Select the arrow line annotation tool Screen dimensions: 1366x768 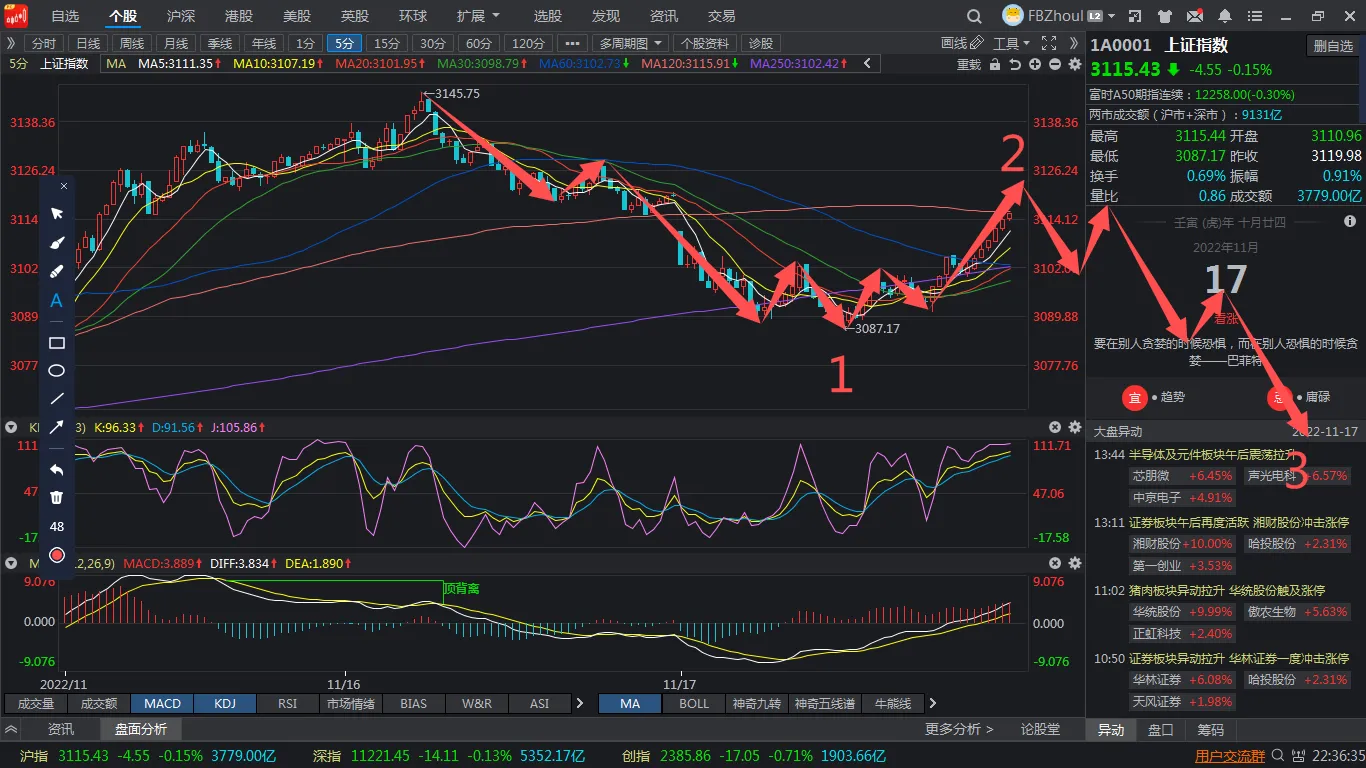coord(57,427)
